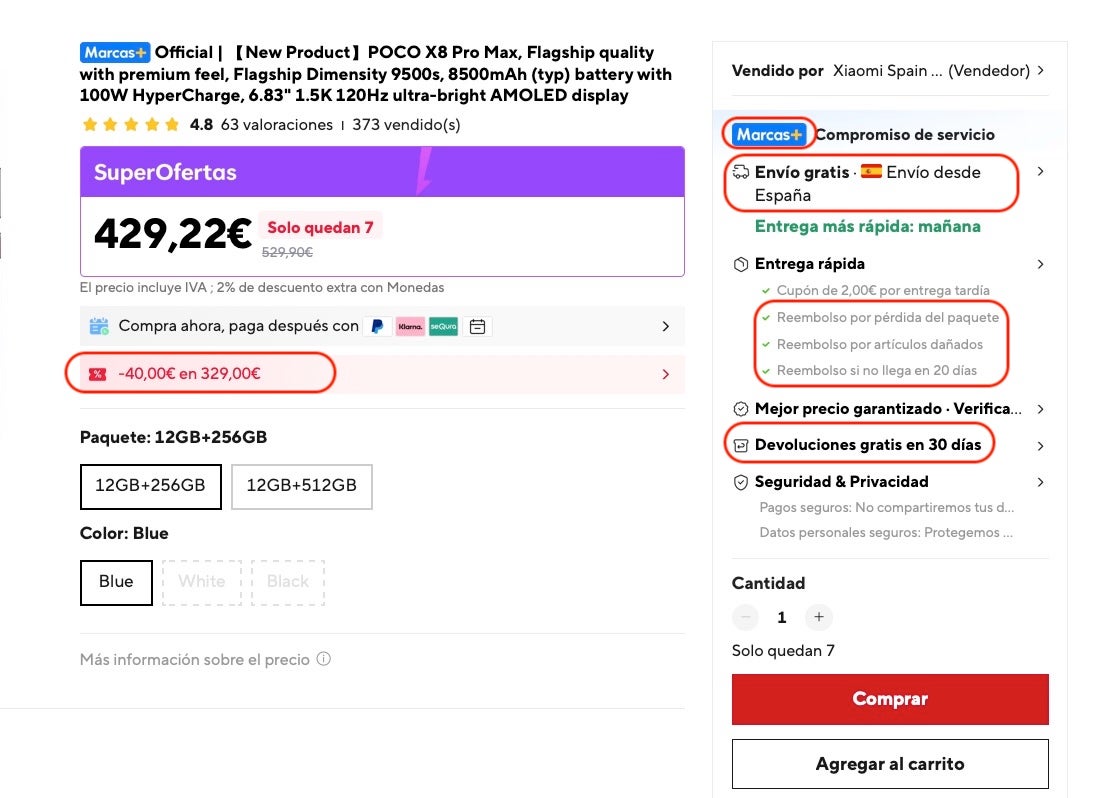This screenshot has width=1095, height=798.
Task: Increase quantity with the plus stepper
Action: 819,617
